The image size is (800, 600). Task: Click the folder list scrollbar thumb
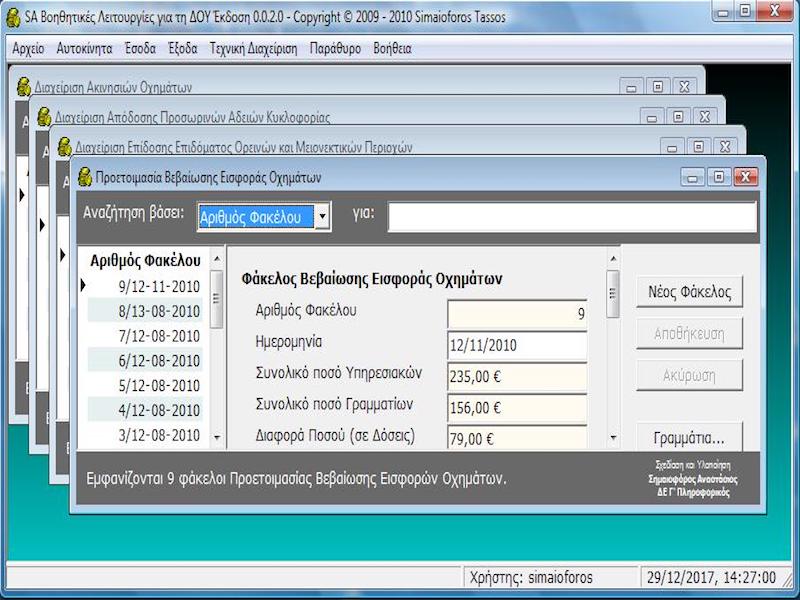217,298
